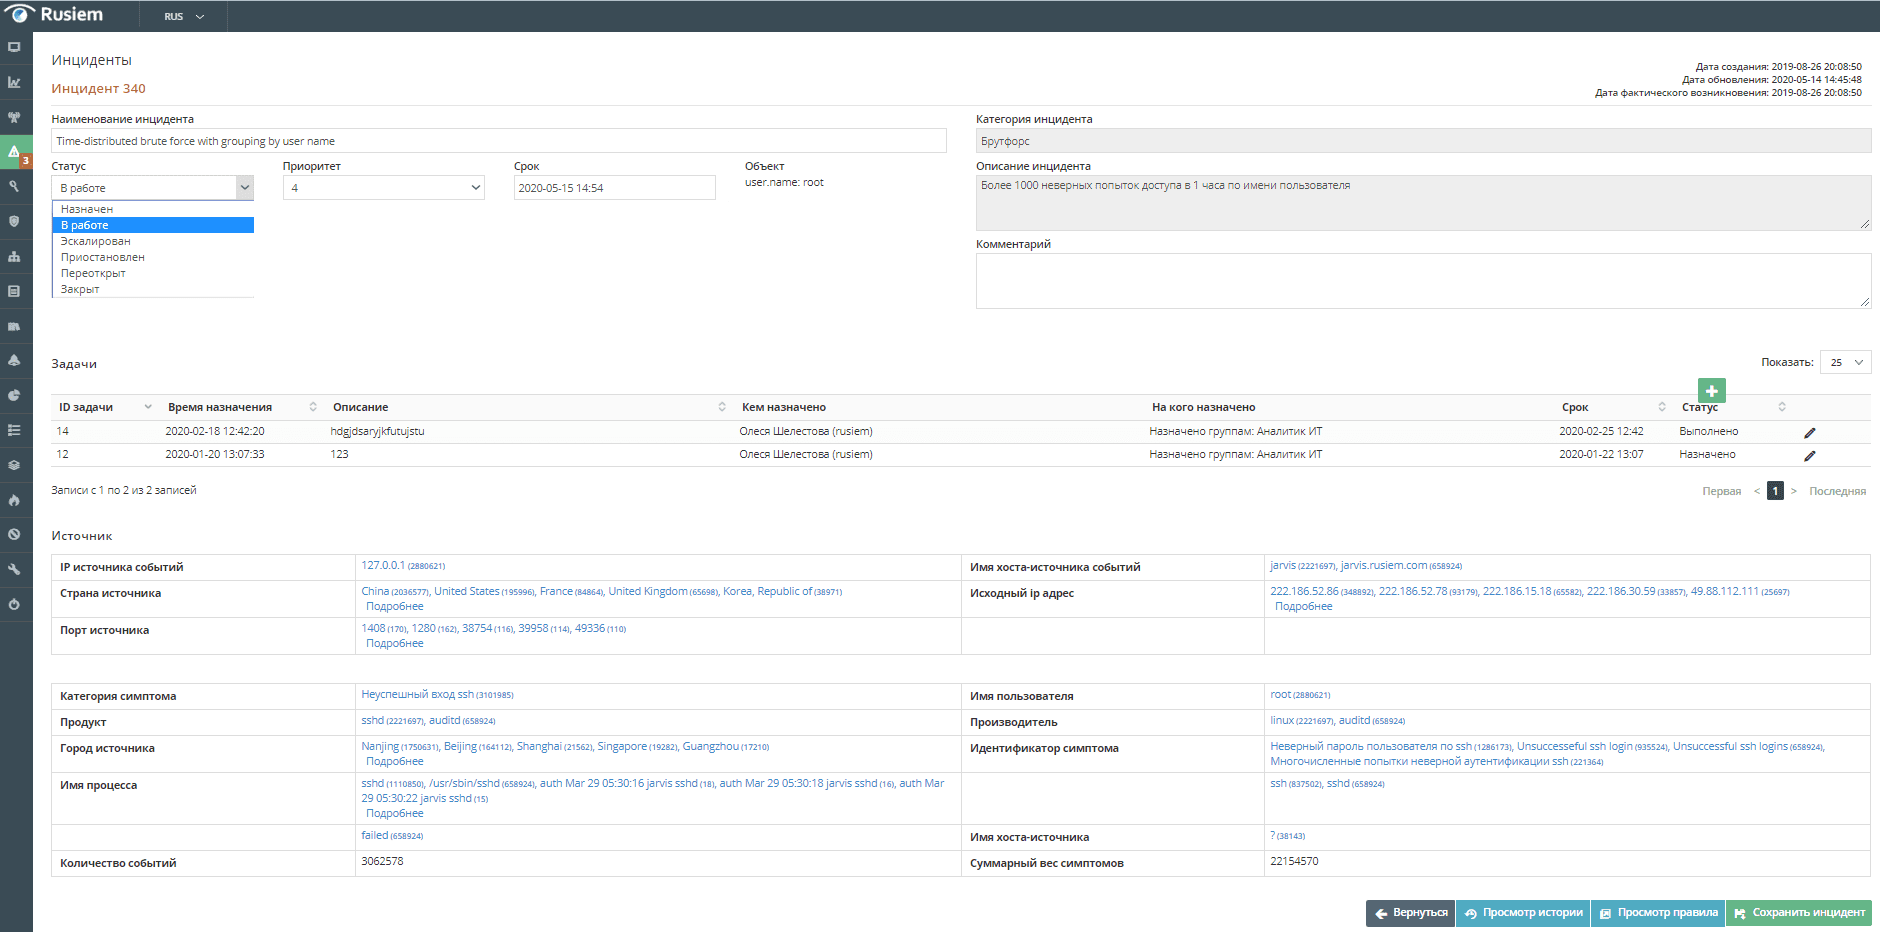Sort tasks by the Описание column
Screen dimensions: 1880x932
[x=529, y=407]
